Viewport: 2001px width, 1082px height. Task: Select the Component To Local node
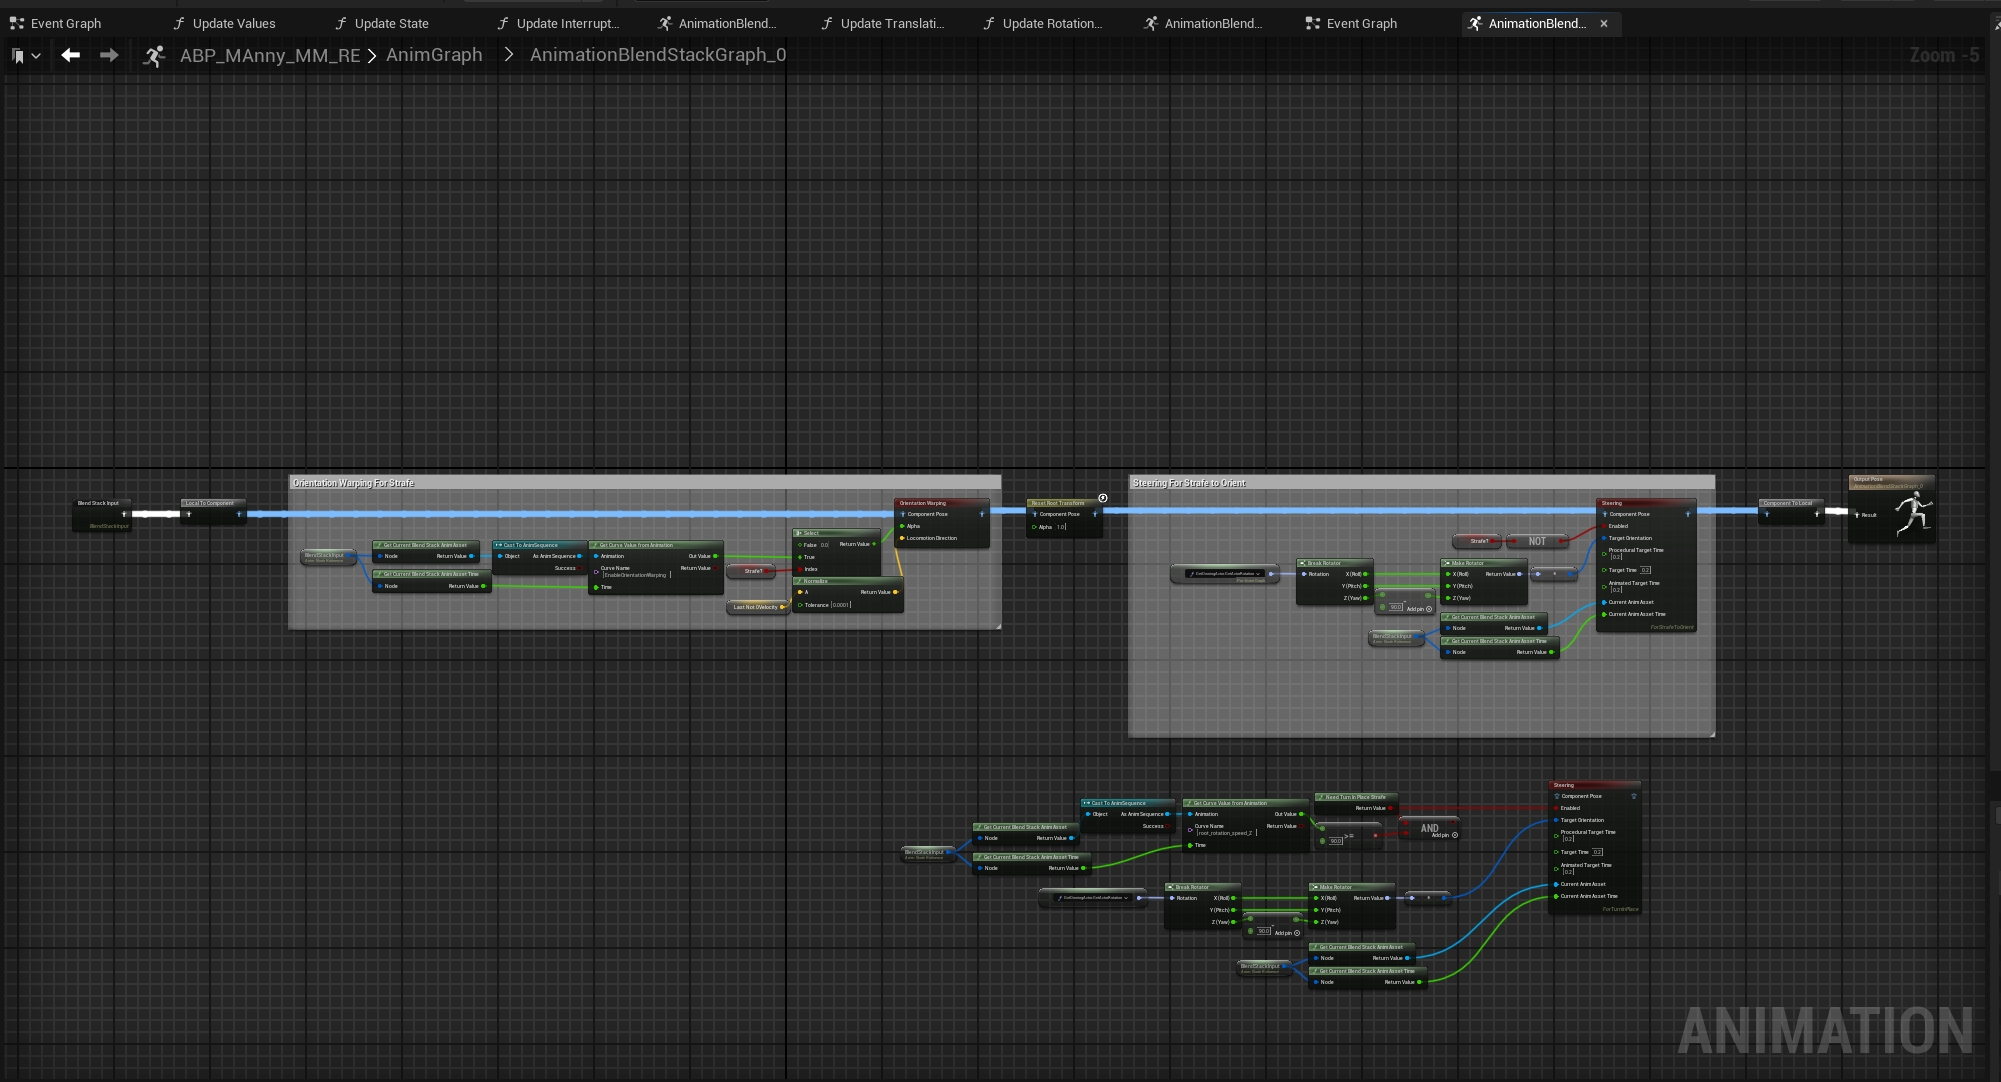(1791, 510)
